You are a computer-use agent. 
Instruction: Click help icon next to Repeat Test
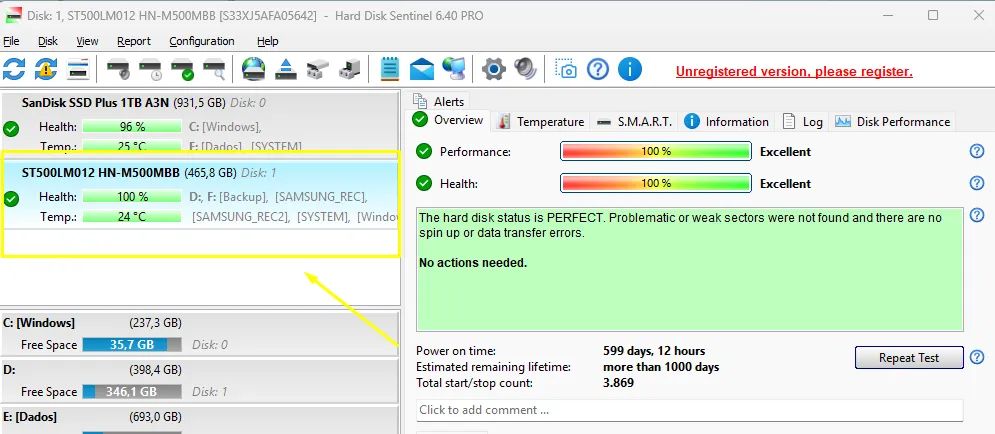pyautogui.click(x=977, y=357)
